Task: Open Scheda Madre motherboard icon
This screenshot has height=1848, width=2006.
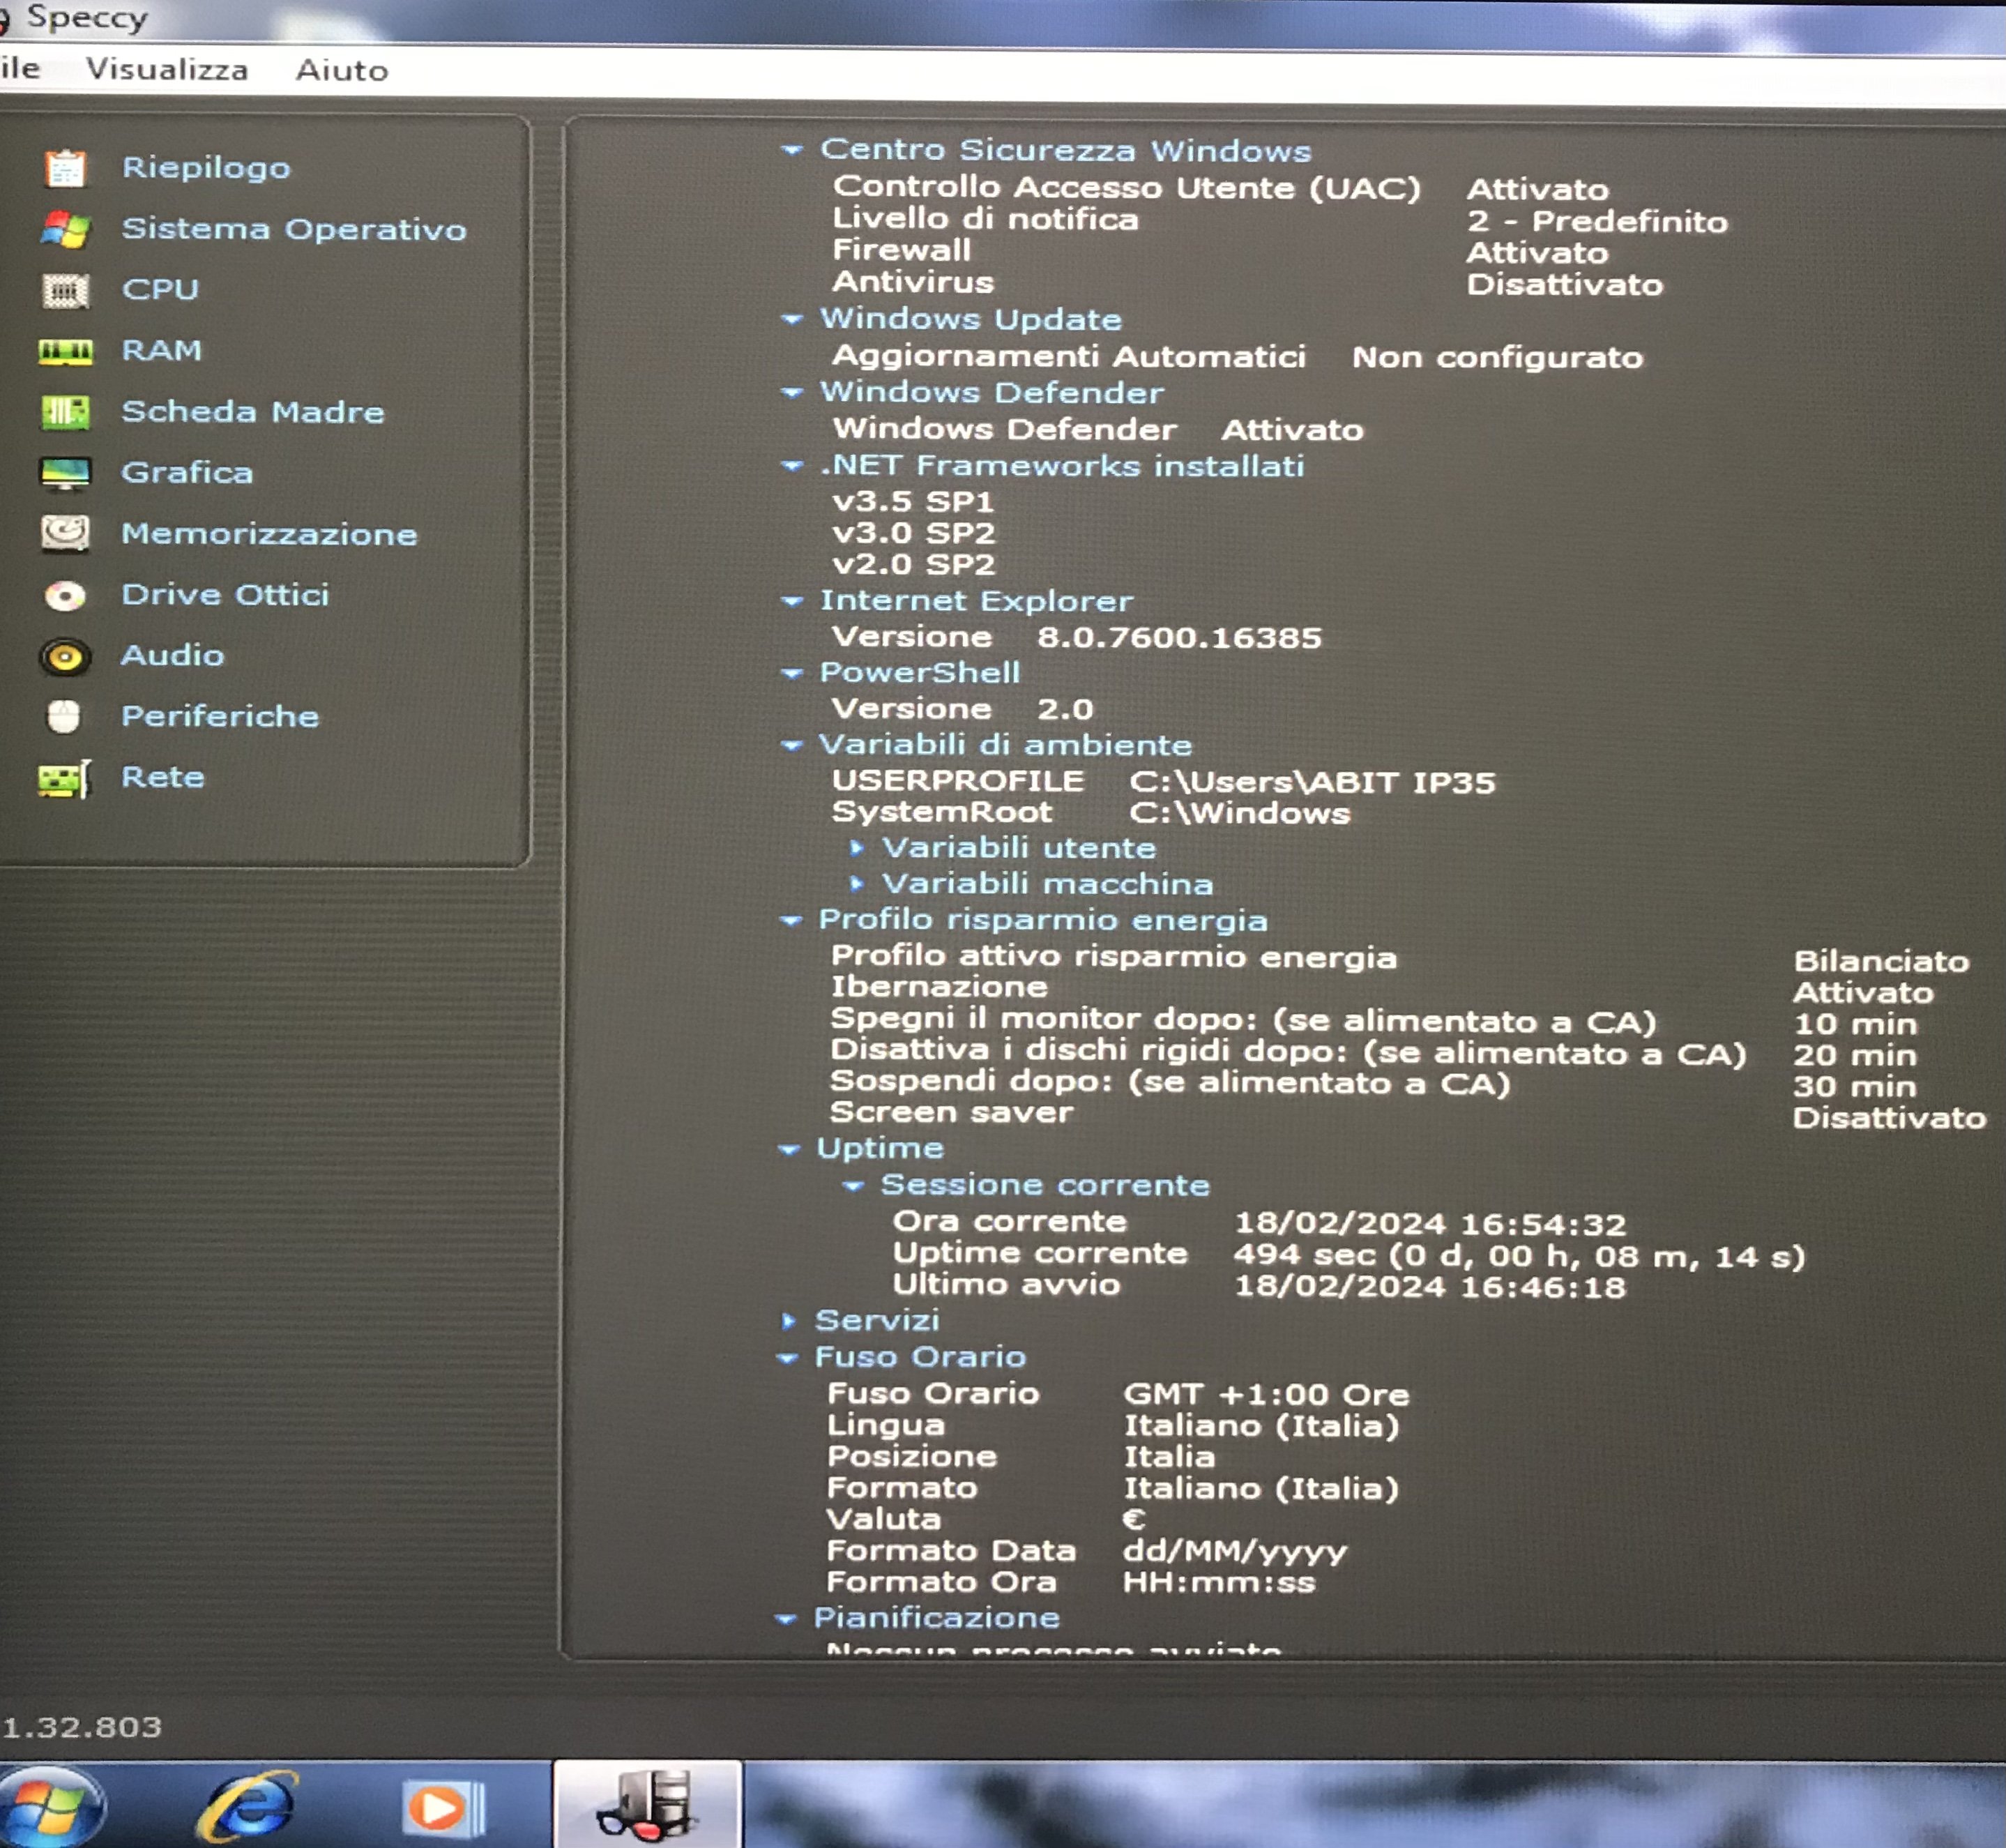Action: pos(66,412)
